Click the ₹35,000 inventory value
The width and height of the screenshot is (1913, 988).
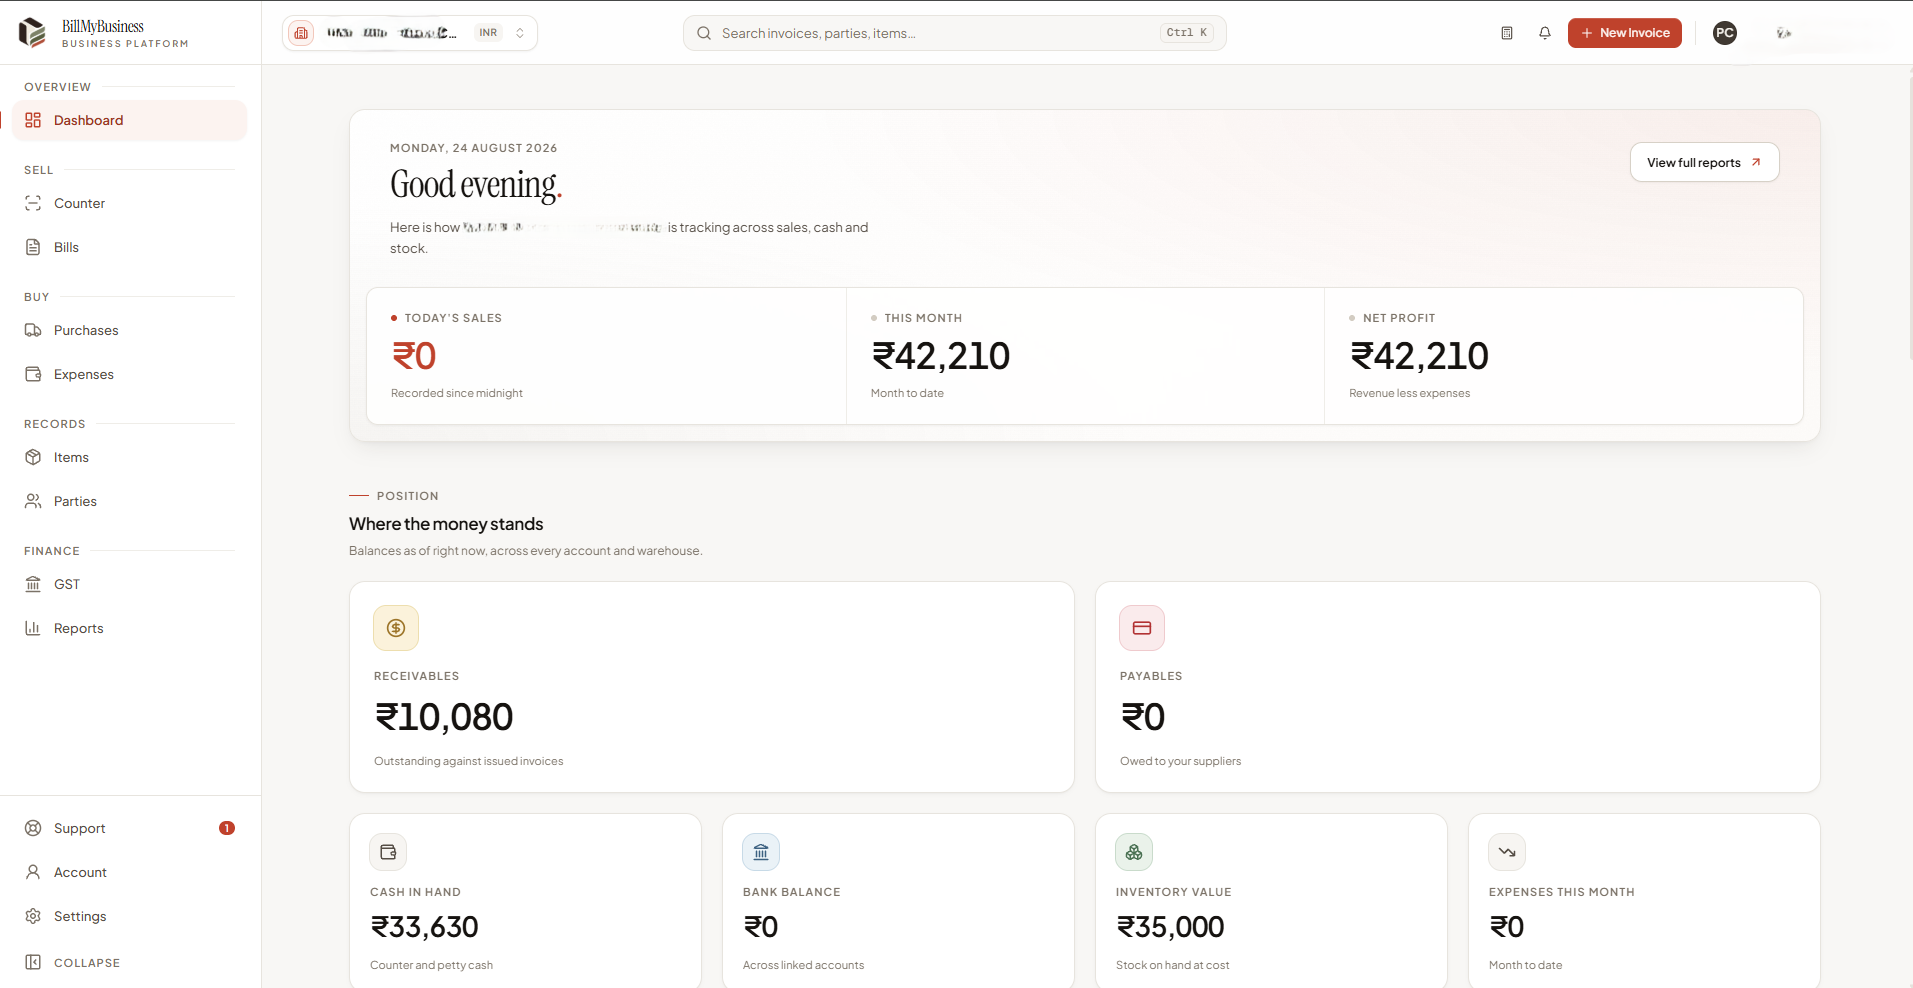[1170, 927]
